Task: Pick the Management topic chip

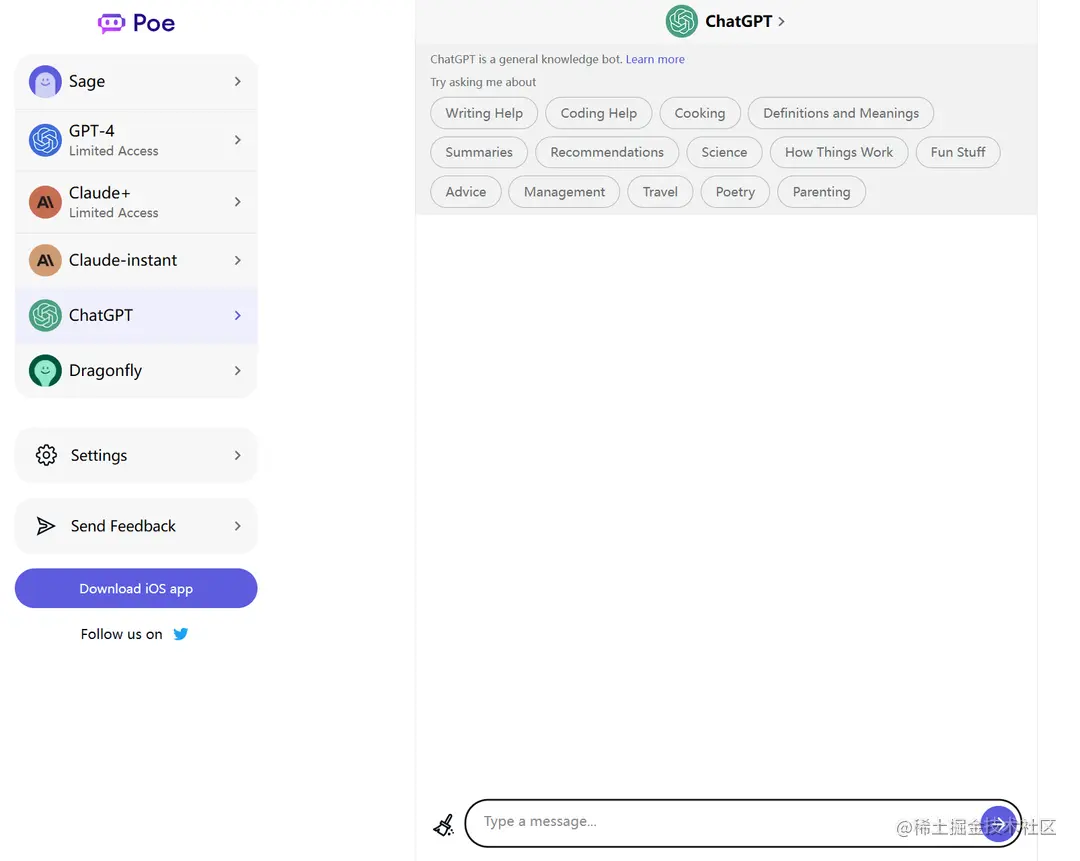Action: click(564, 191)
